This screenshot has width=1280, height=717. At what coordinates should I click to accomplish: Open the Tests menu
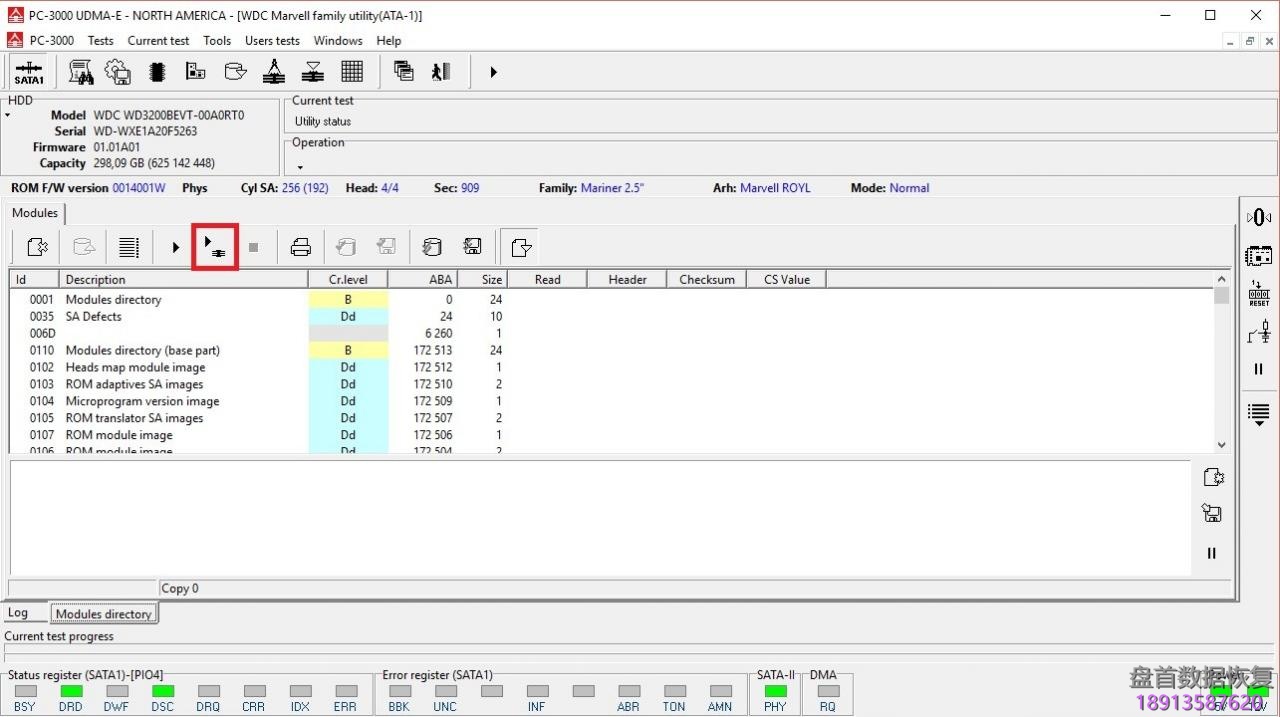click(x=100, y=41)
